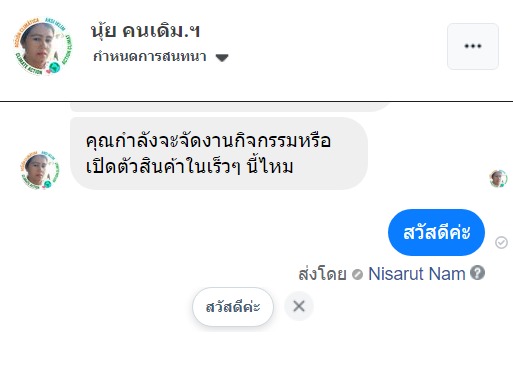Click the second line เปิดตัวสินค้า of the message
Image resolution: width=513 pixels, height=389 pixels.
point(189,166)
